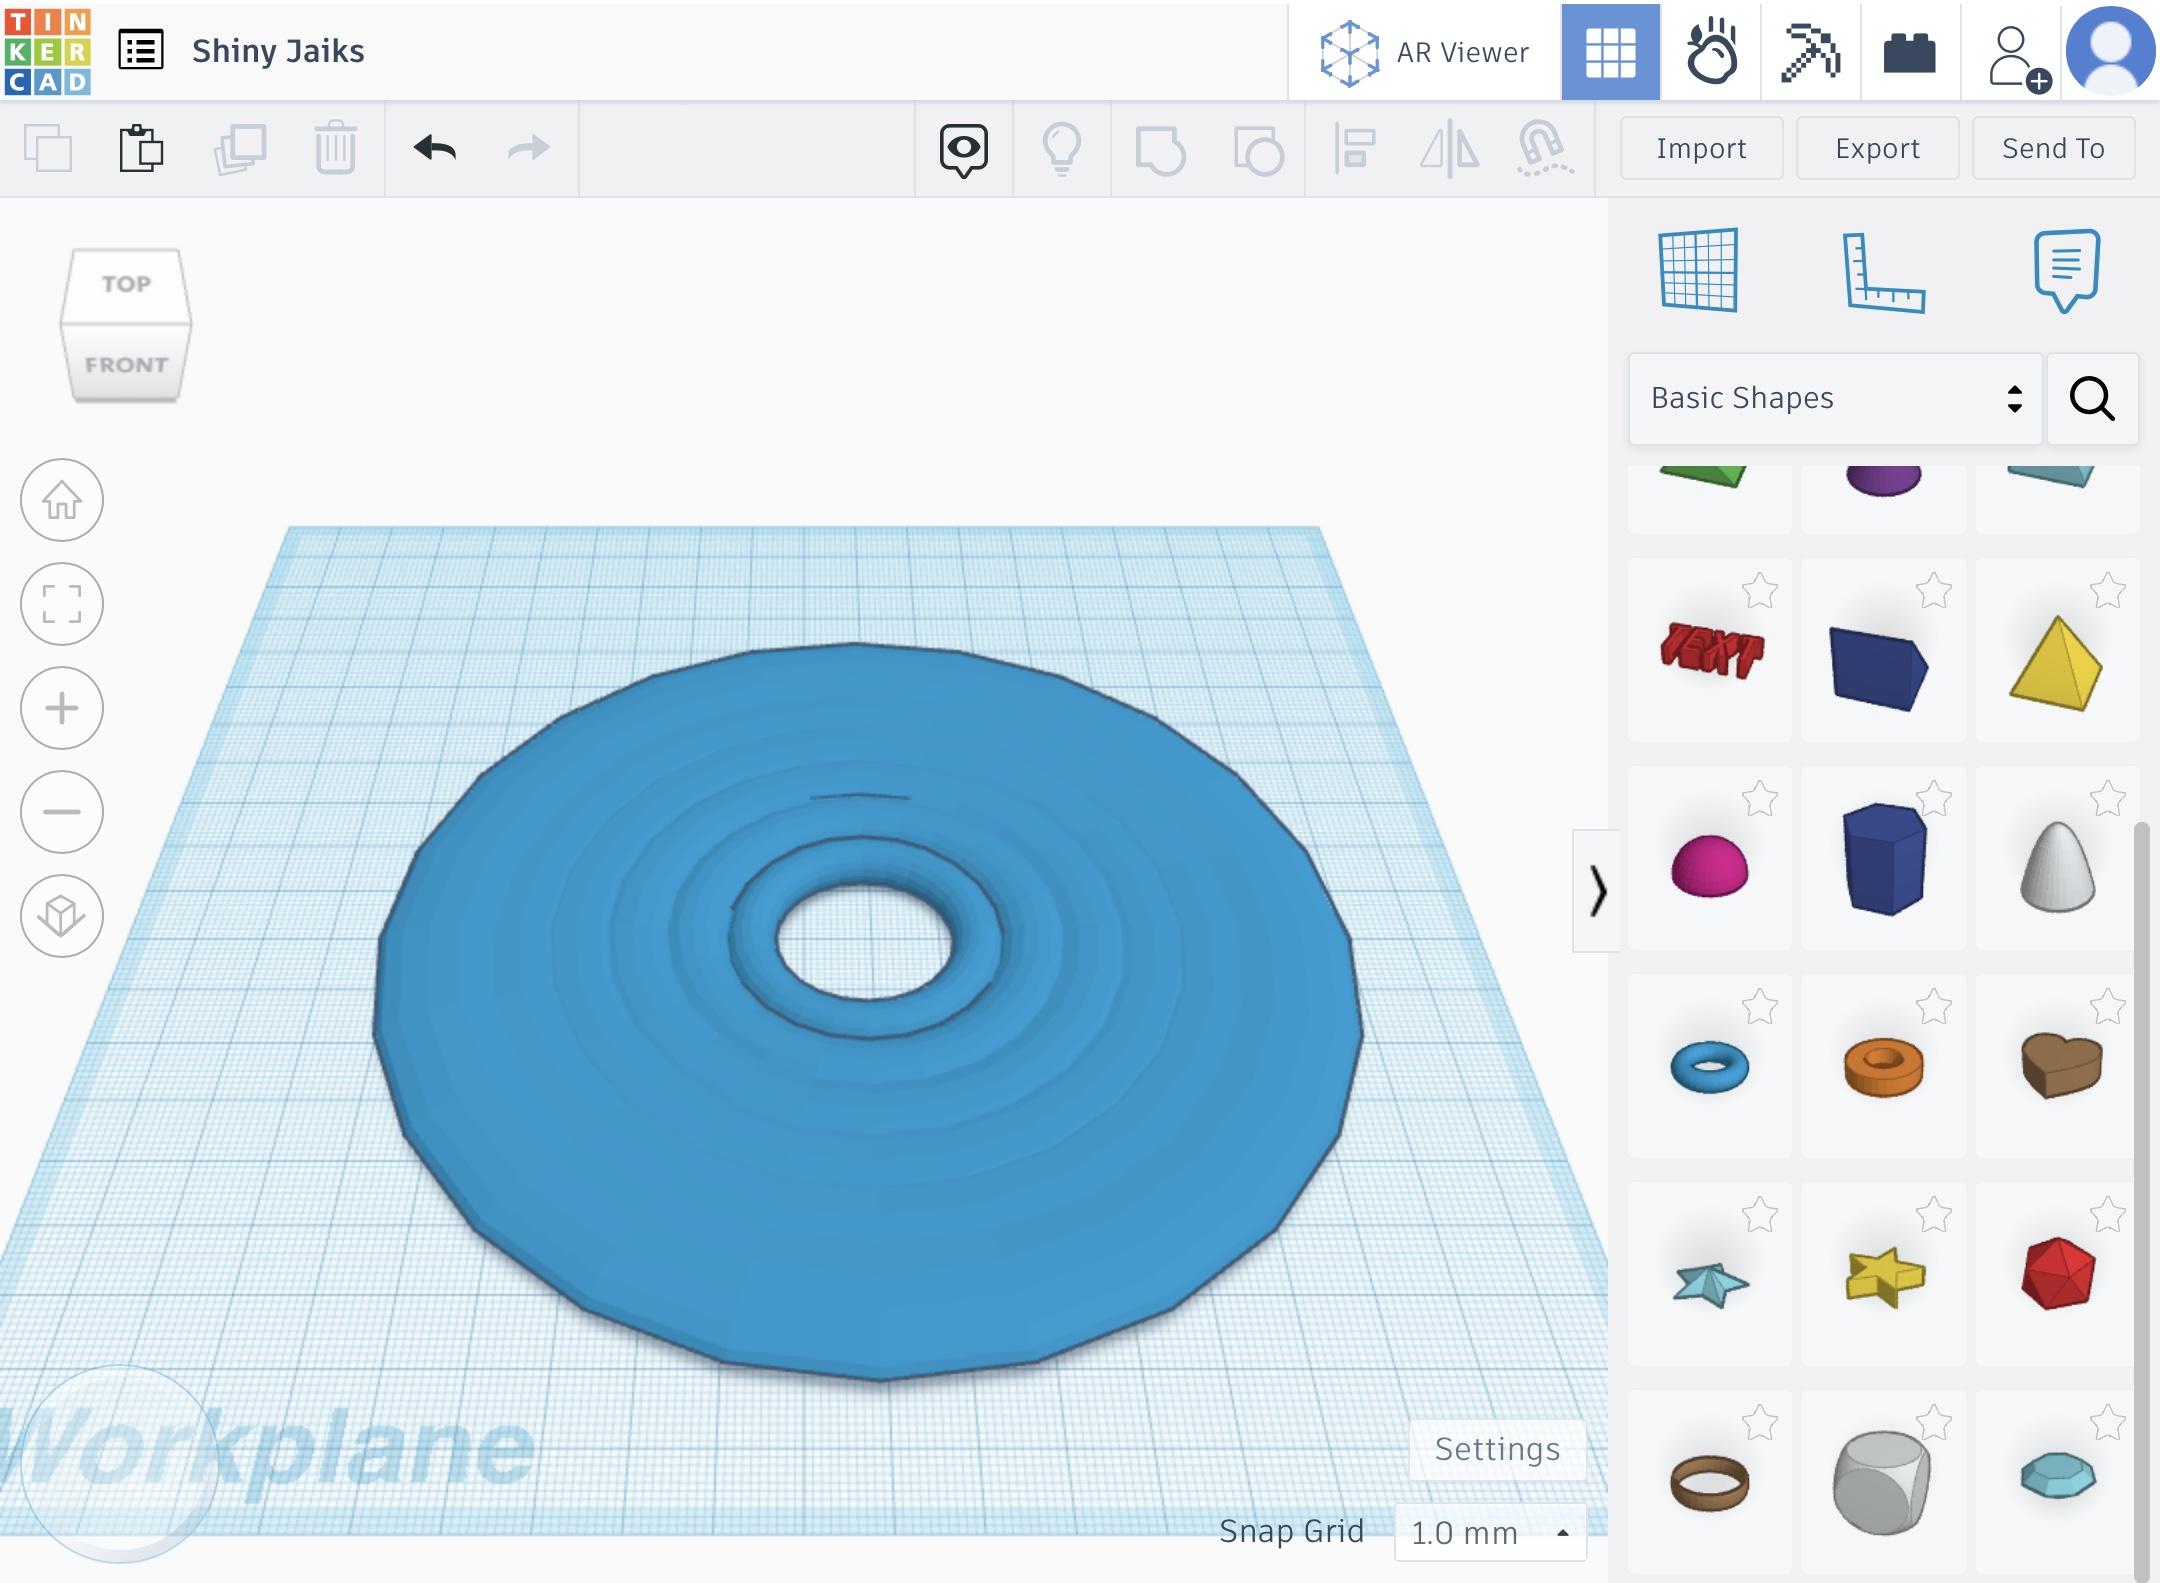Click the Undo arrow icon
Screen dimensions: 2160x1583
click(x=435, y=149)
